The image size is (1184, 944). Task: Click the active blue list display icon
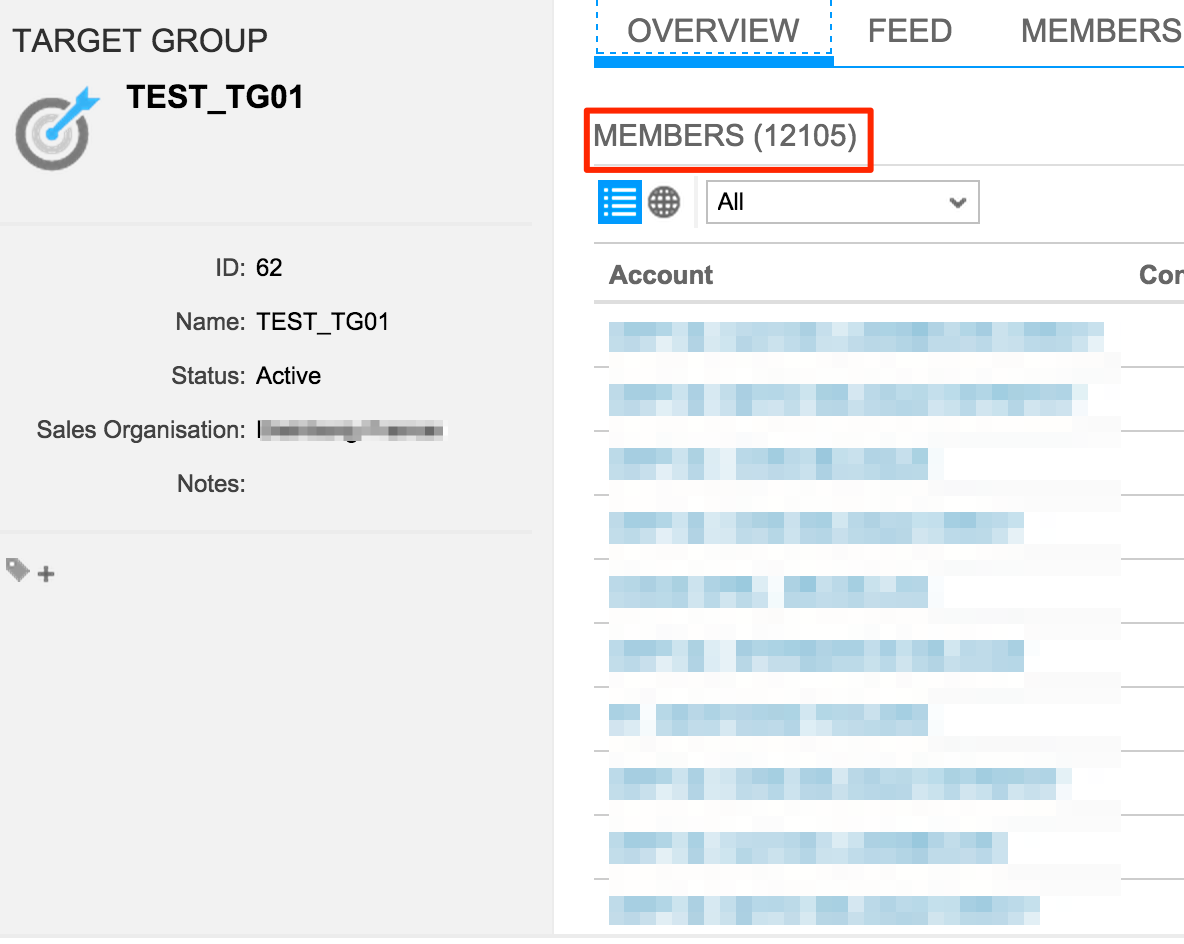(x=620, y=201)
